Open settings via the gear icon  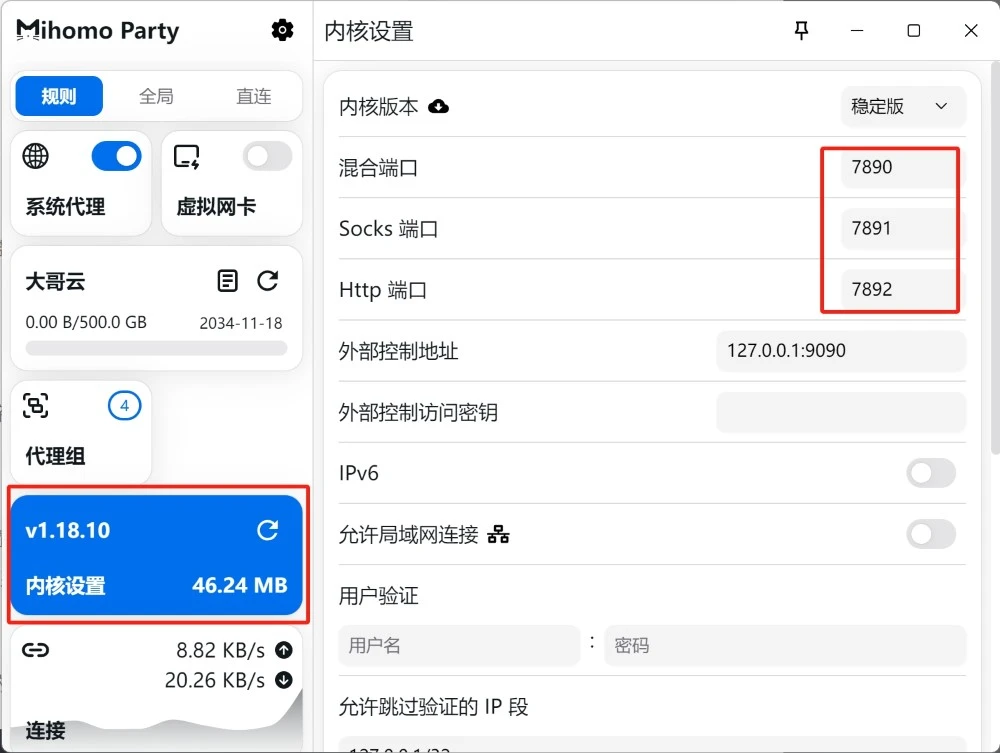click(283, 31)
